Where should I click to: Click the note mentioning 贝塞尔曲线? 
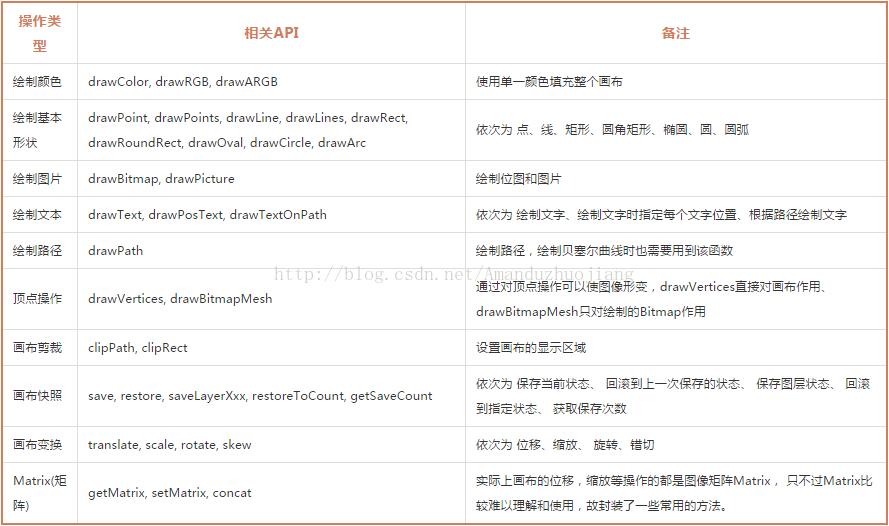pyautogui.click(x=604, y=251)
